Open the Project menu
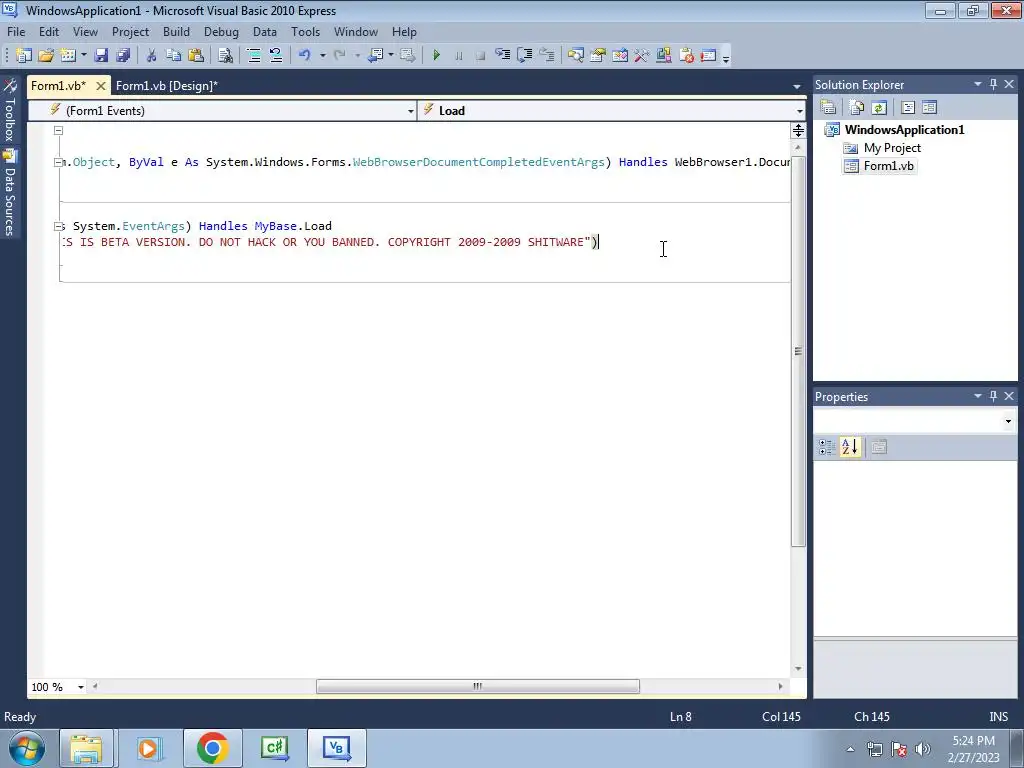 [131, 31]
